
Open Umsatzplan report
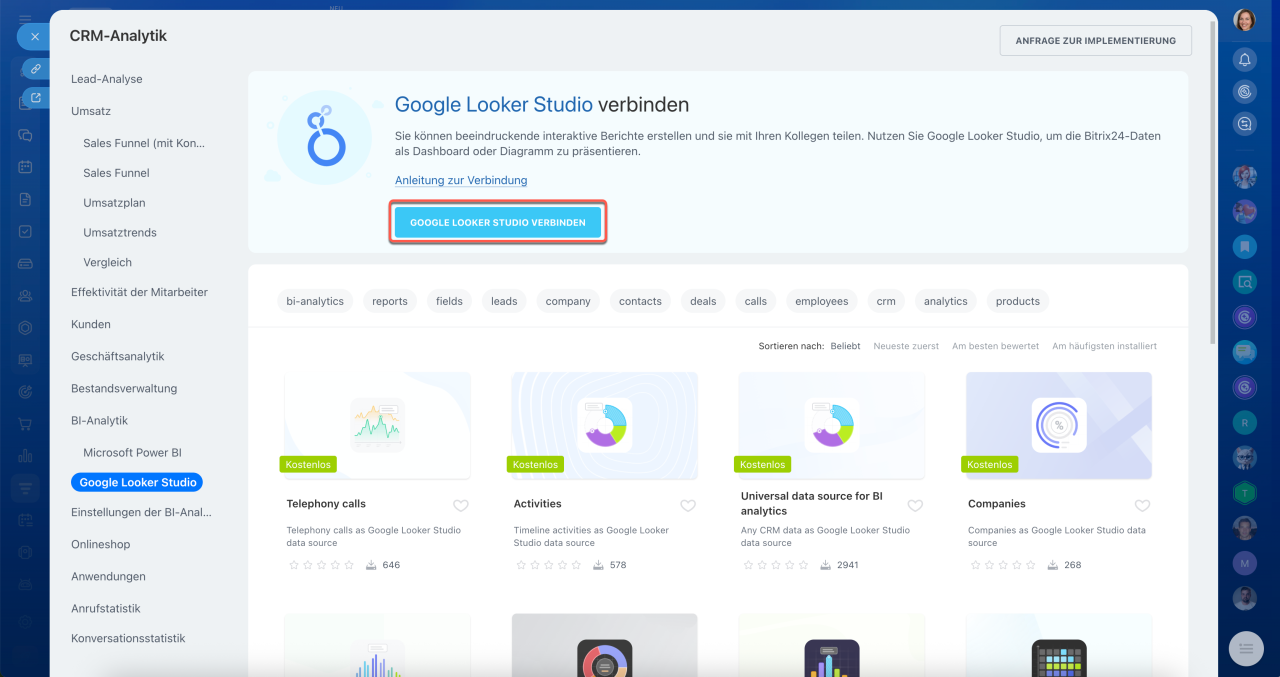114,203
